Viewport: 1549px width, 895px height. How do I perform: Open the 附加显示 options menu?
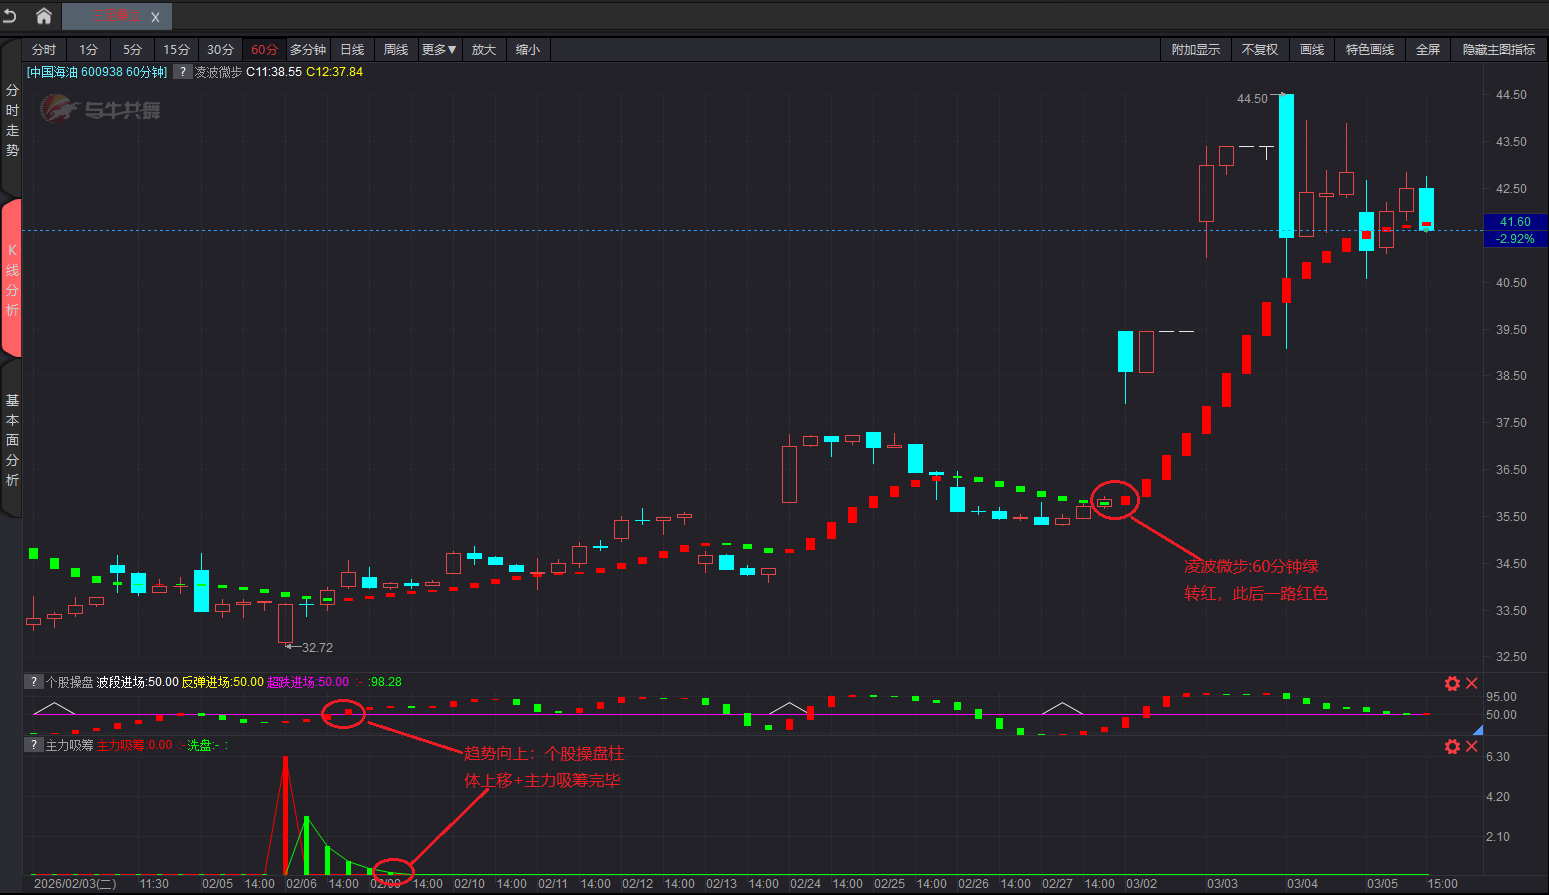[x=1196, y=50]
